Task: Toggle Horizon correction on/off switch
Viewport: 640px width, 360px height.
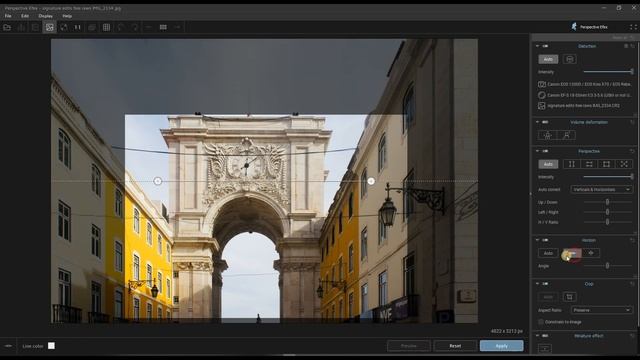Action: click(545, 240)
